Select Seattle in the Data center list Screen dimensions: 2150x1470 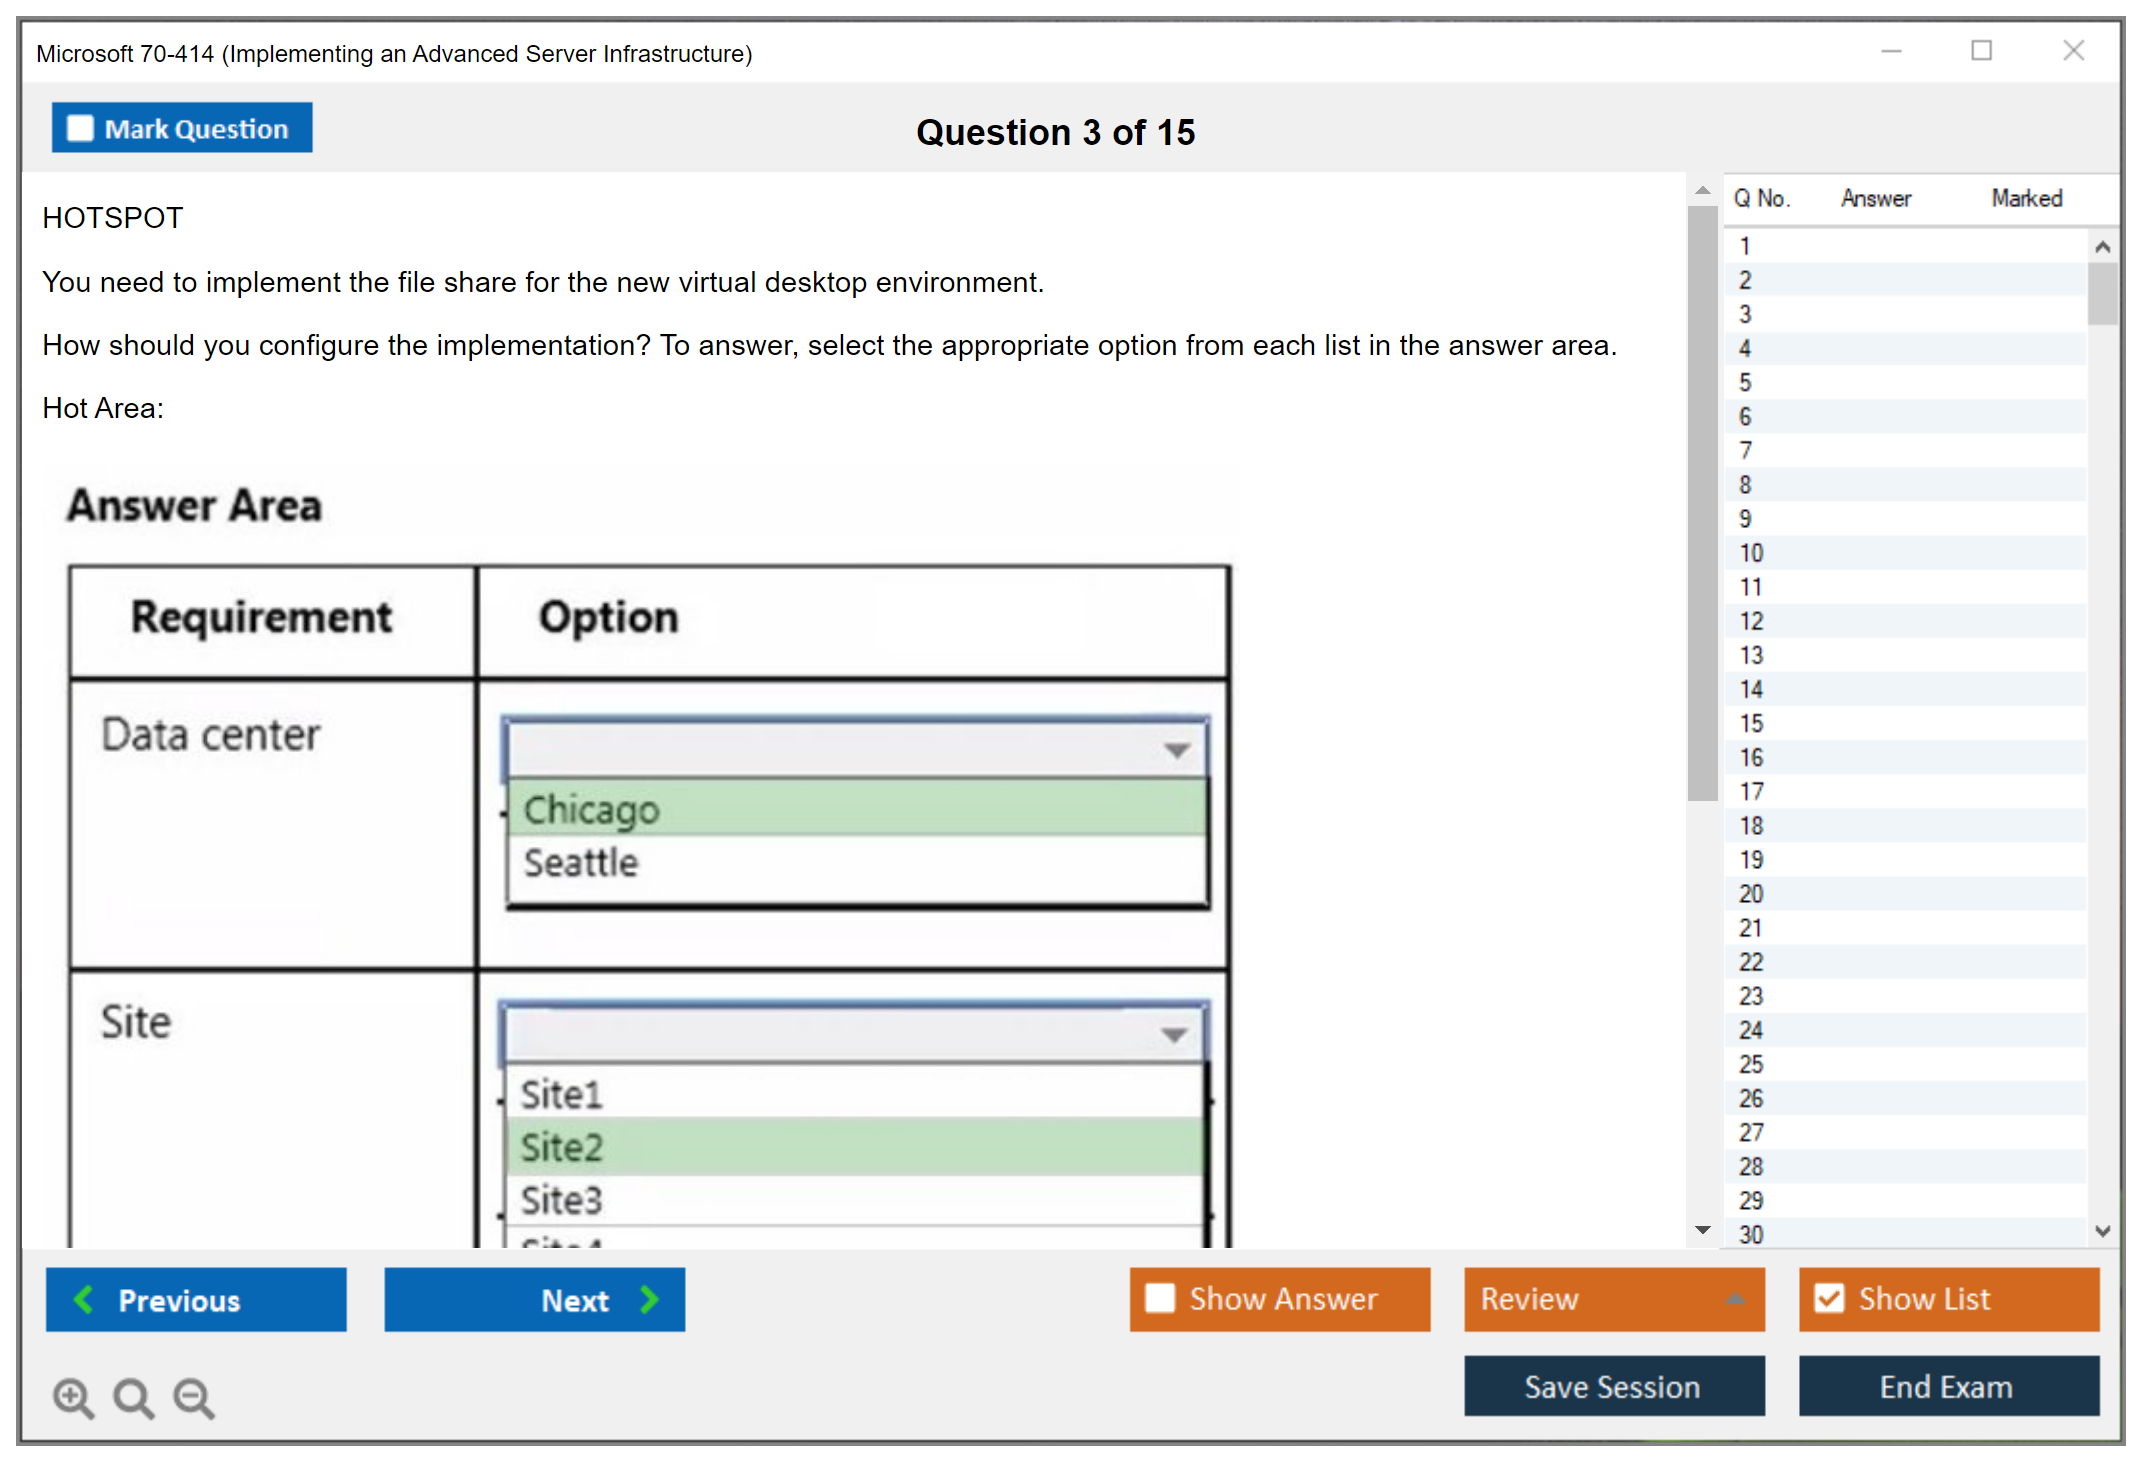pos(581,863)
